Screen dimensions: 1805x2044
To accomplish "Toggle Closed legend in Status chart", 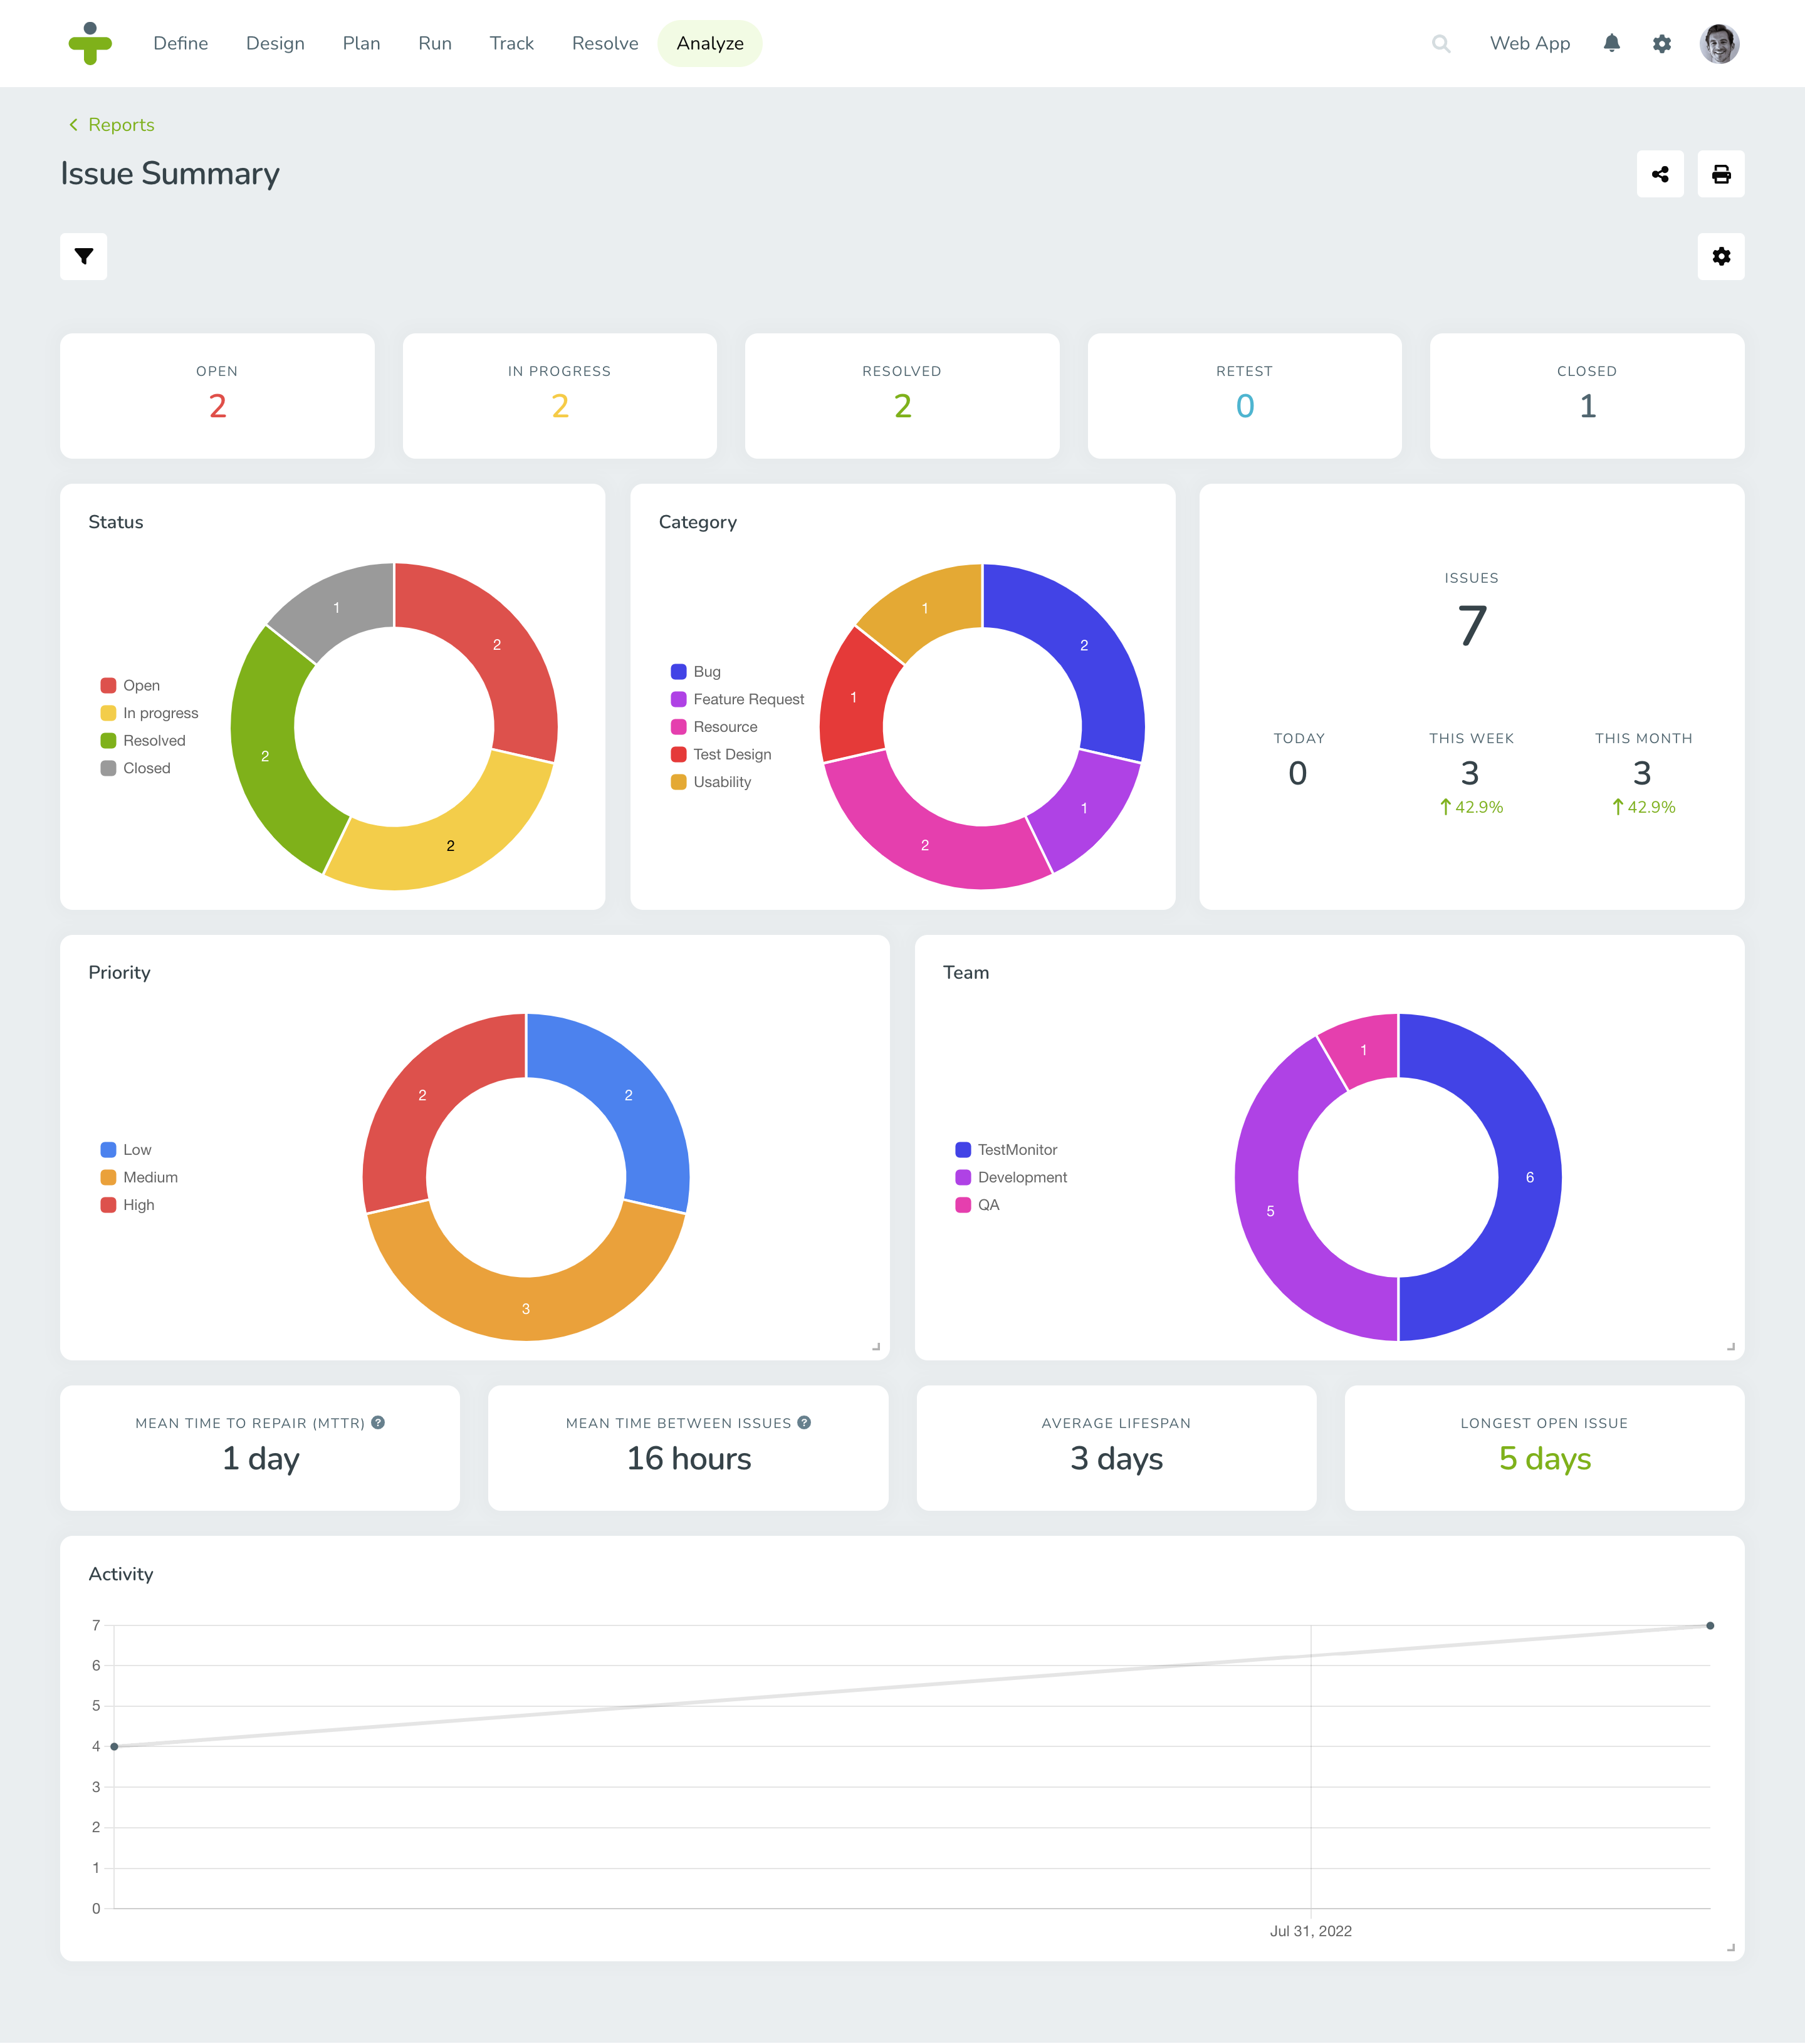I will point(135,768).
